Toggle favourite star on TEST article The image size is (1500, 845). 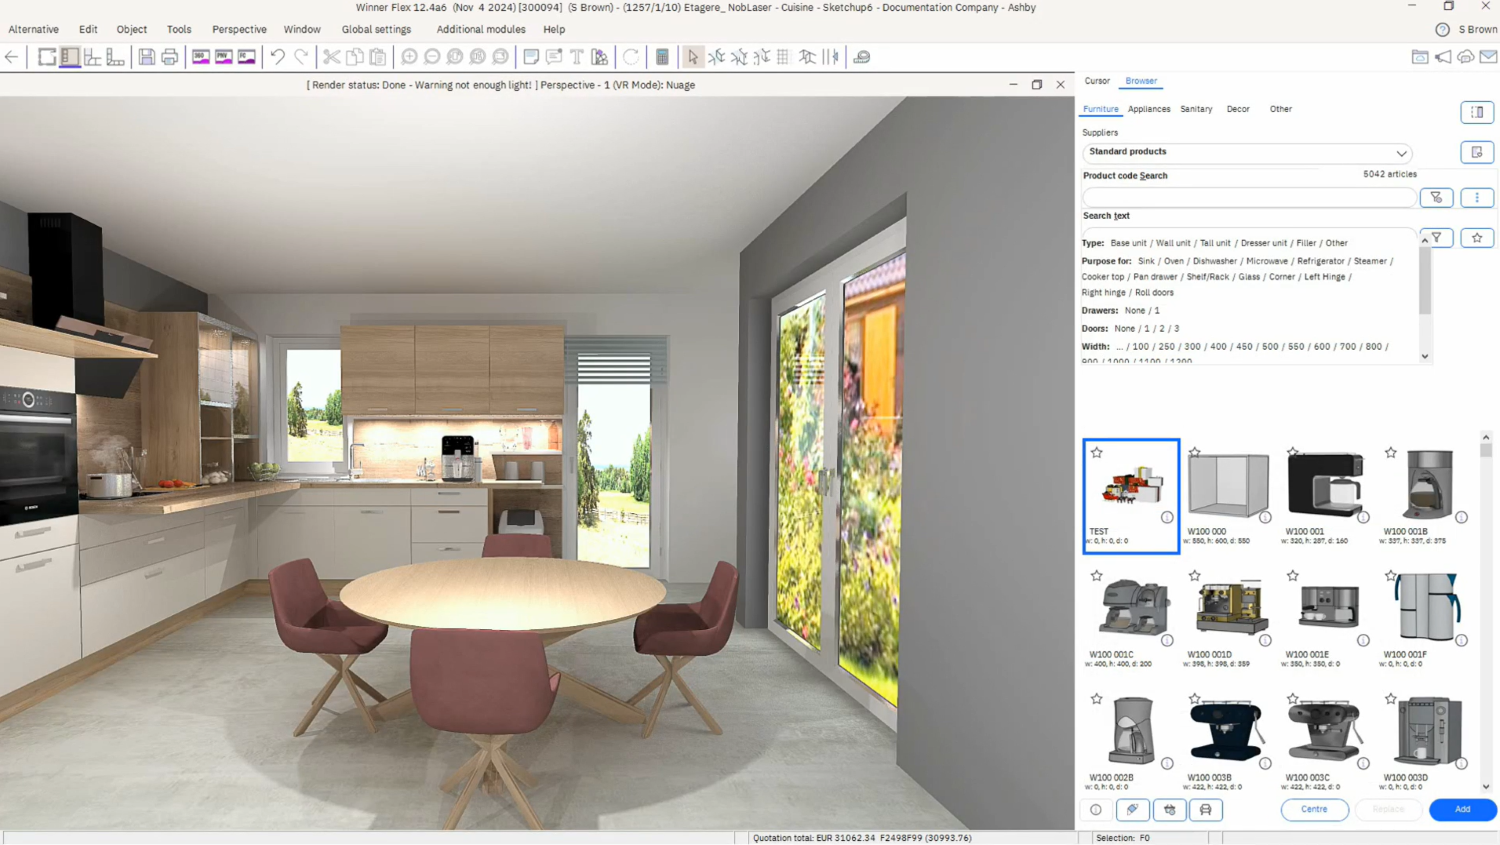pos(1097,452)
